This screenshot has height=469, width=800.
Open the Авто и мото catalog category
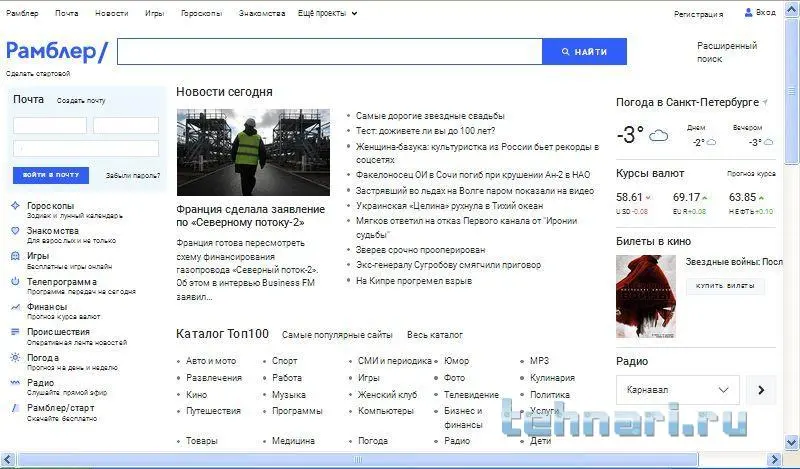211,361
